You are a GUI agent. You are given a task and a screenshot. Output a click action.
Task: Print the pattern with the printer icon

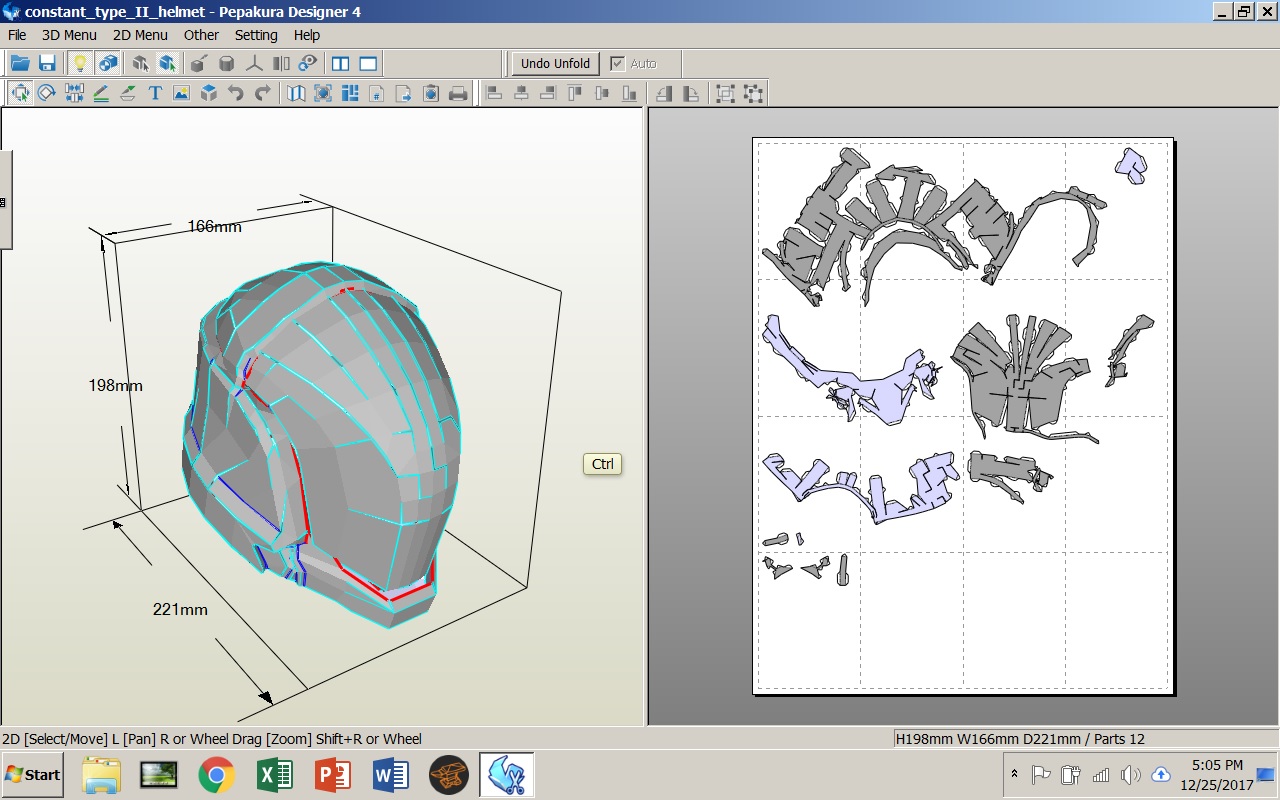pos(458,93)
